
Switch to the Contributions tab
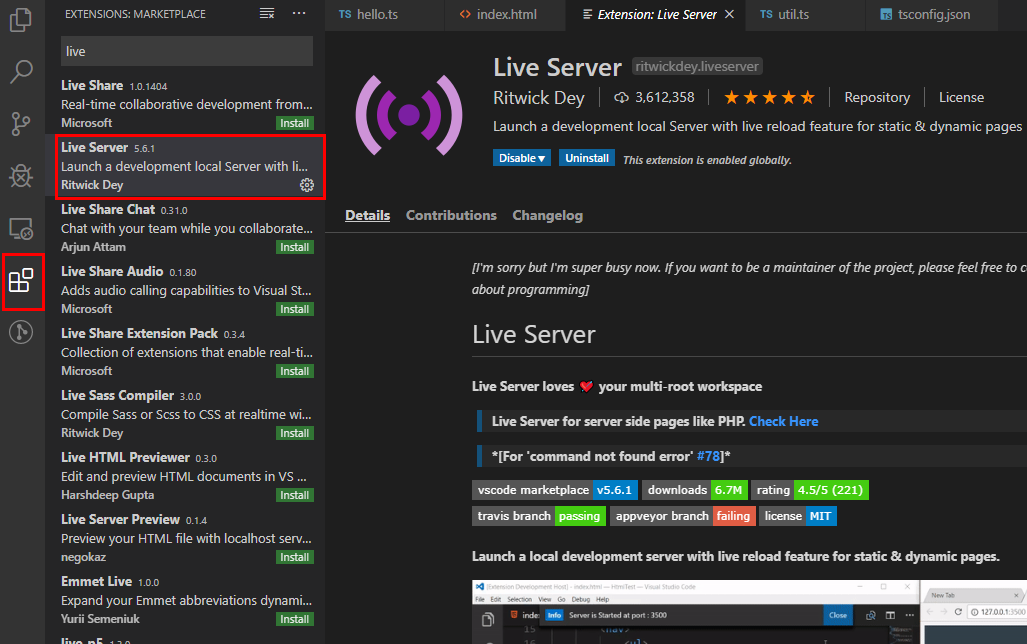[451, 216]
